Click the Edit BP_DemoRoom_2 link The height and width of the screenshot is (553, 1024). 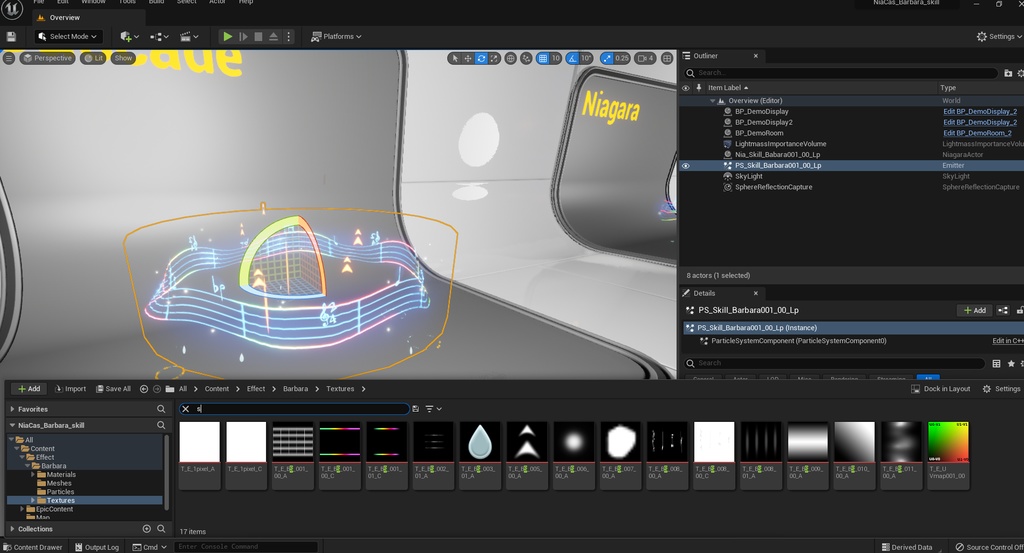click(x=979, y=133)
